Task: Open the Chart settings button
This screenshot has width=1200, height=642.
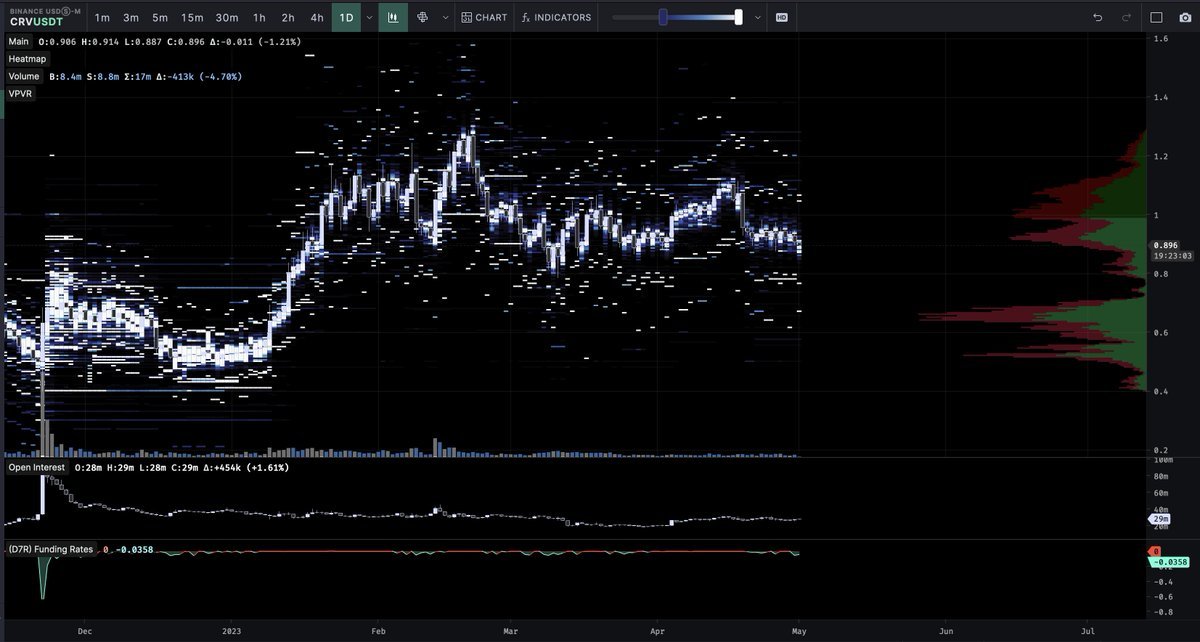Action: [x=484, y=17]
